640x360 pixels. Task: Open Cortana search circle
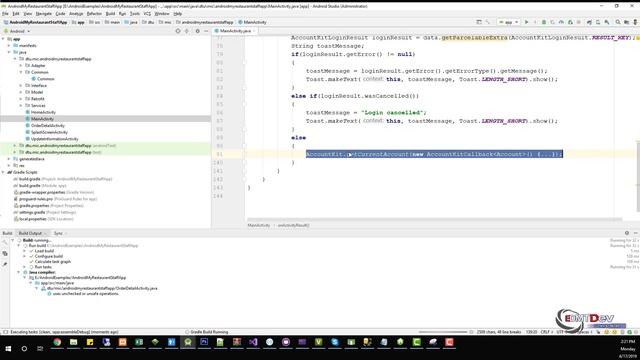(x=24, y=349)
